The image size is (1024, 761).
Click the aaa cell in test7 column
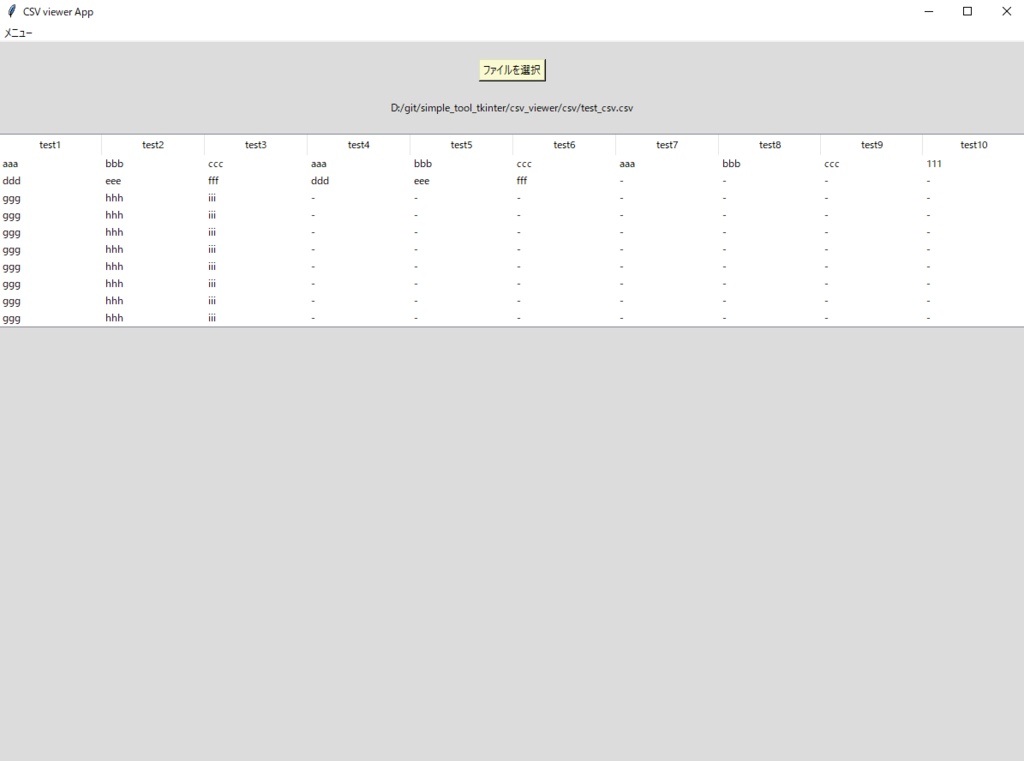(627, 164)
